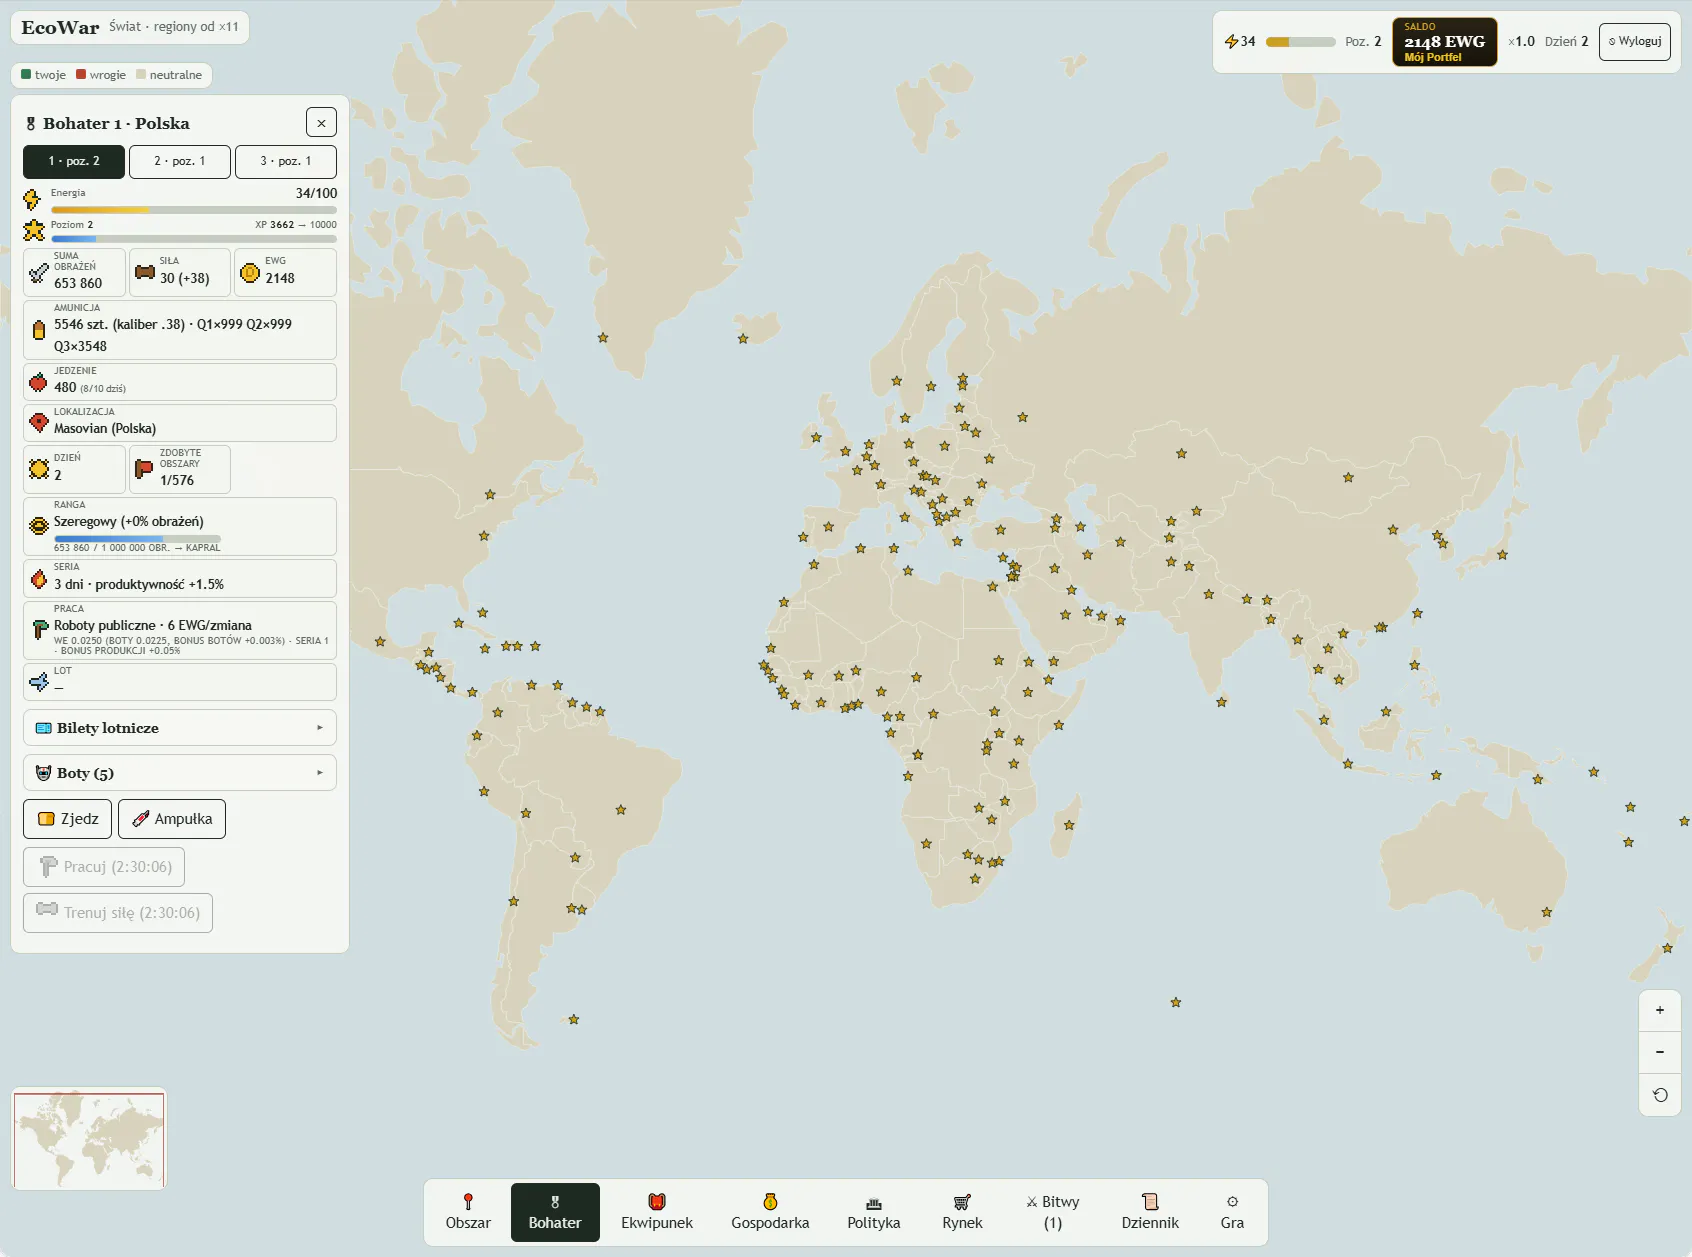
Task: Reset the map view with rotate icon
Action: click(1660, 1095)
